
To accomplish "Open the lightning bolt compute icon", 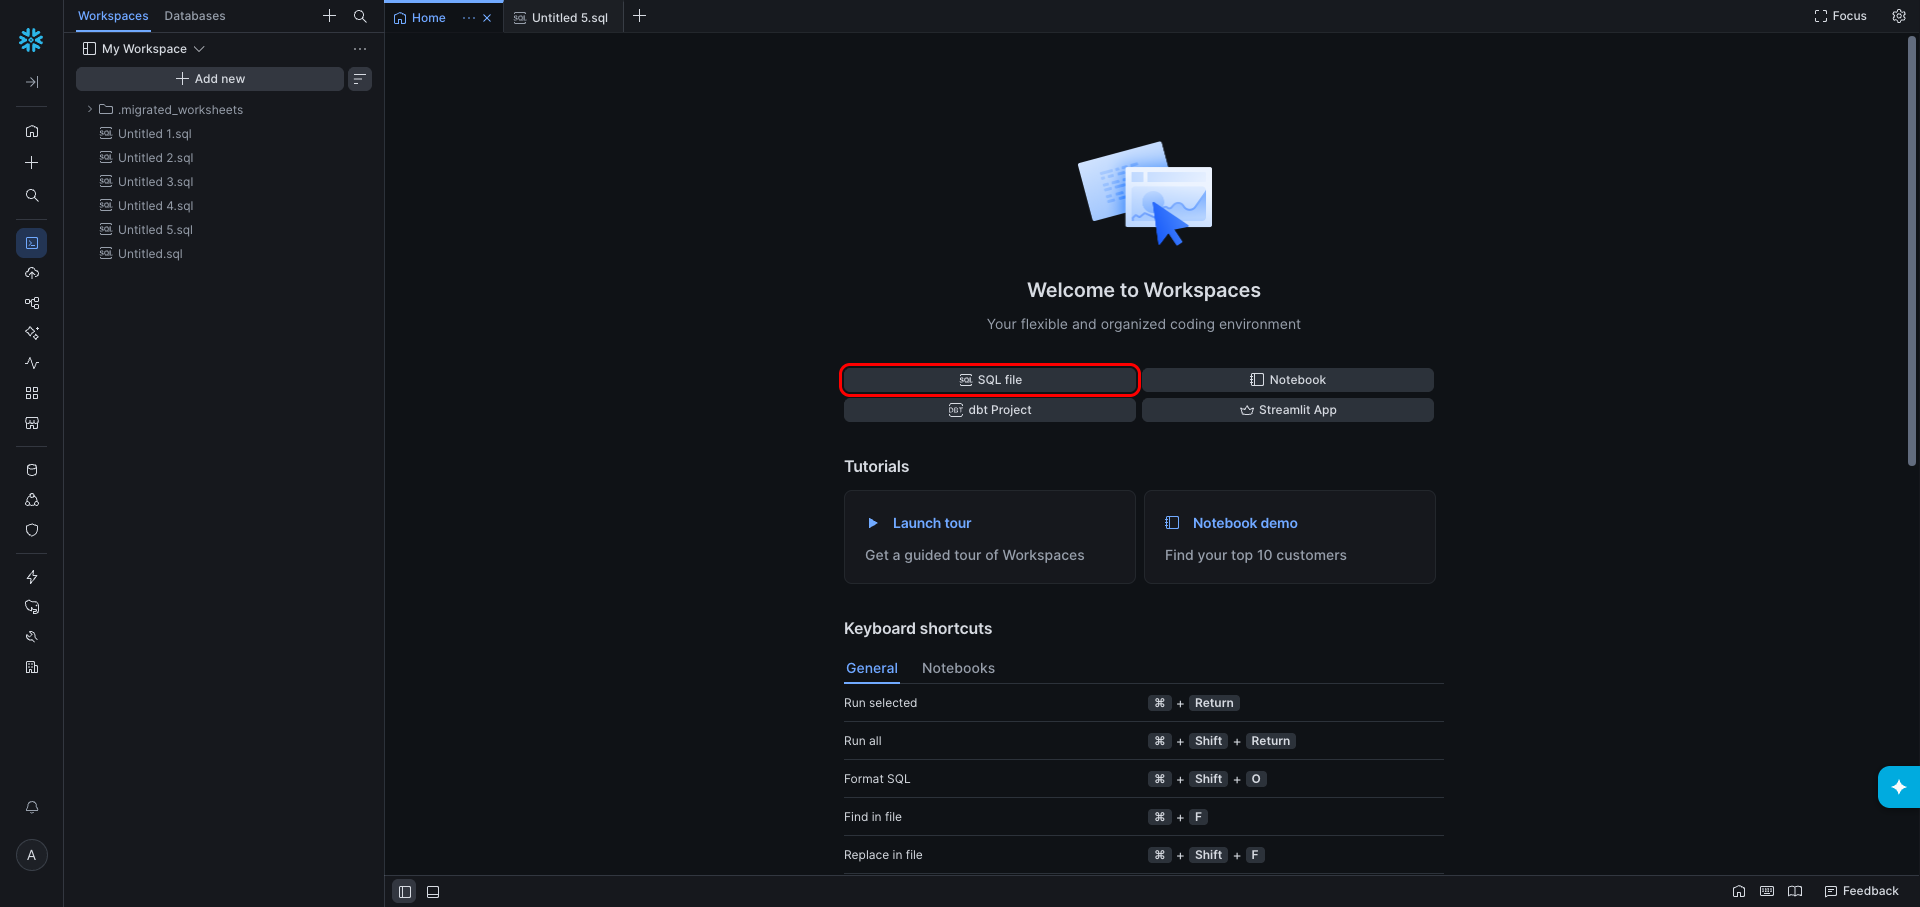I will (x=32, y=577).
